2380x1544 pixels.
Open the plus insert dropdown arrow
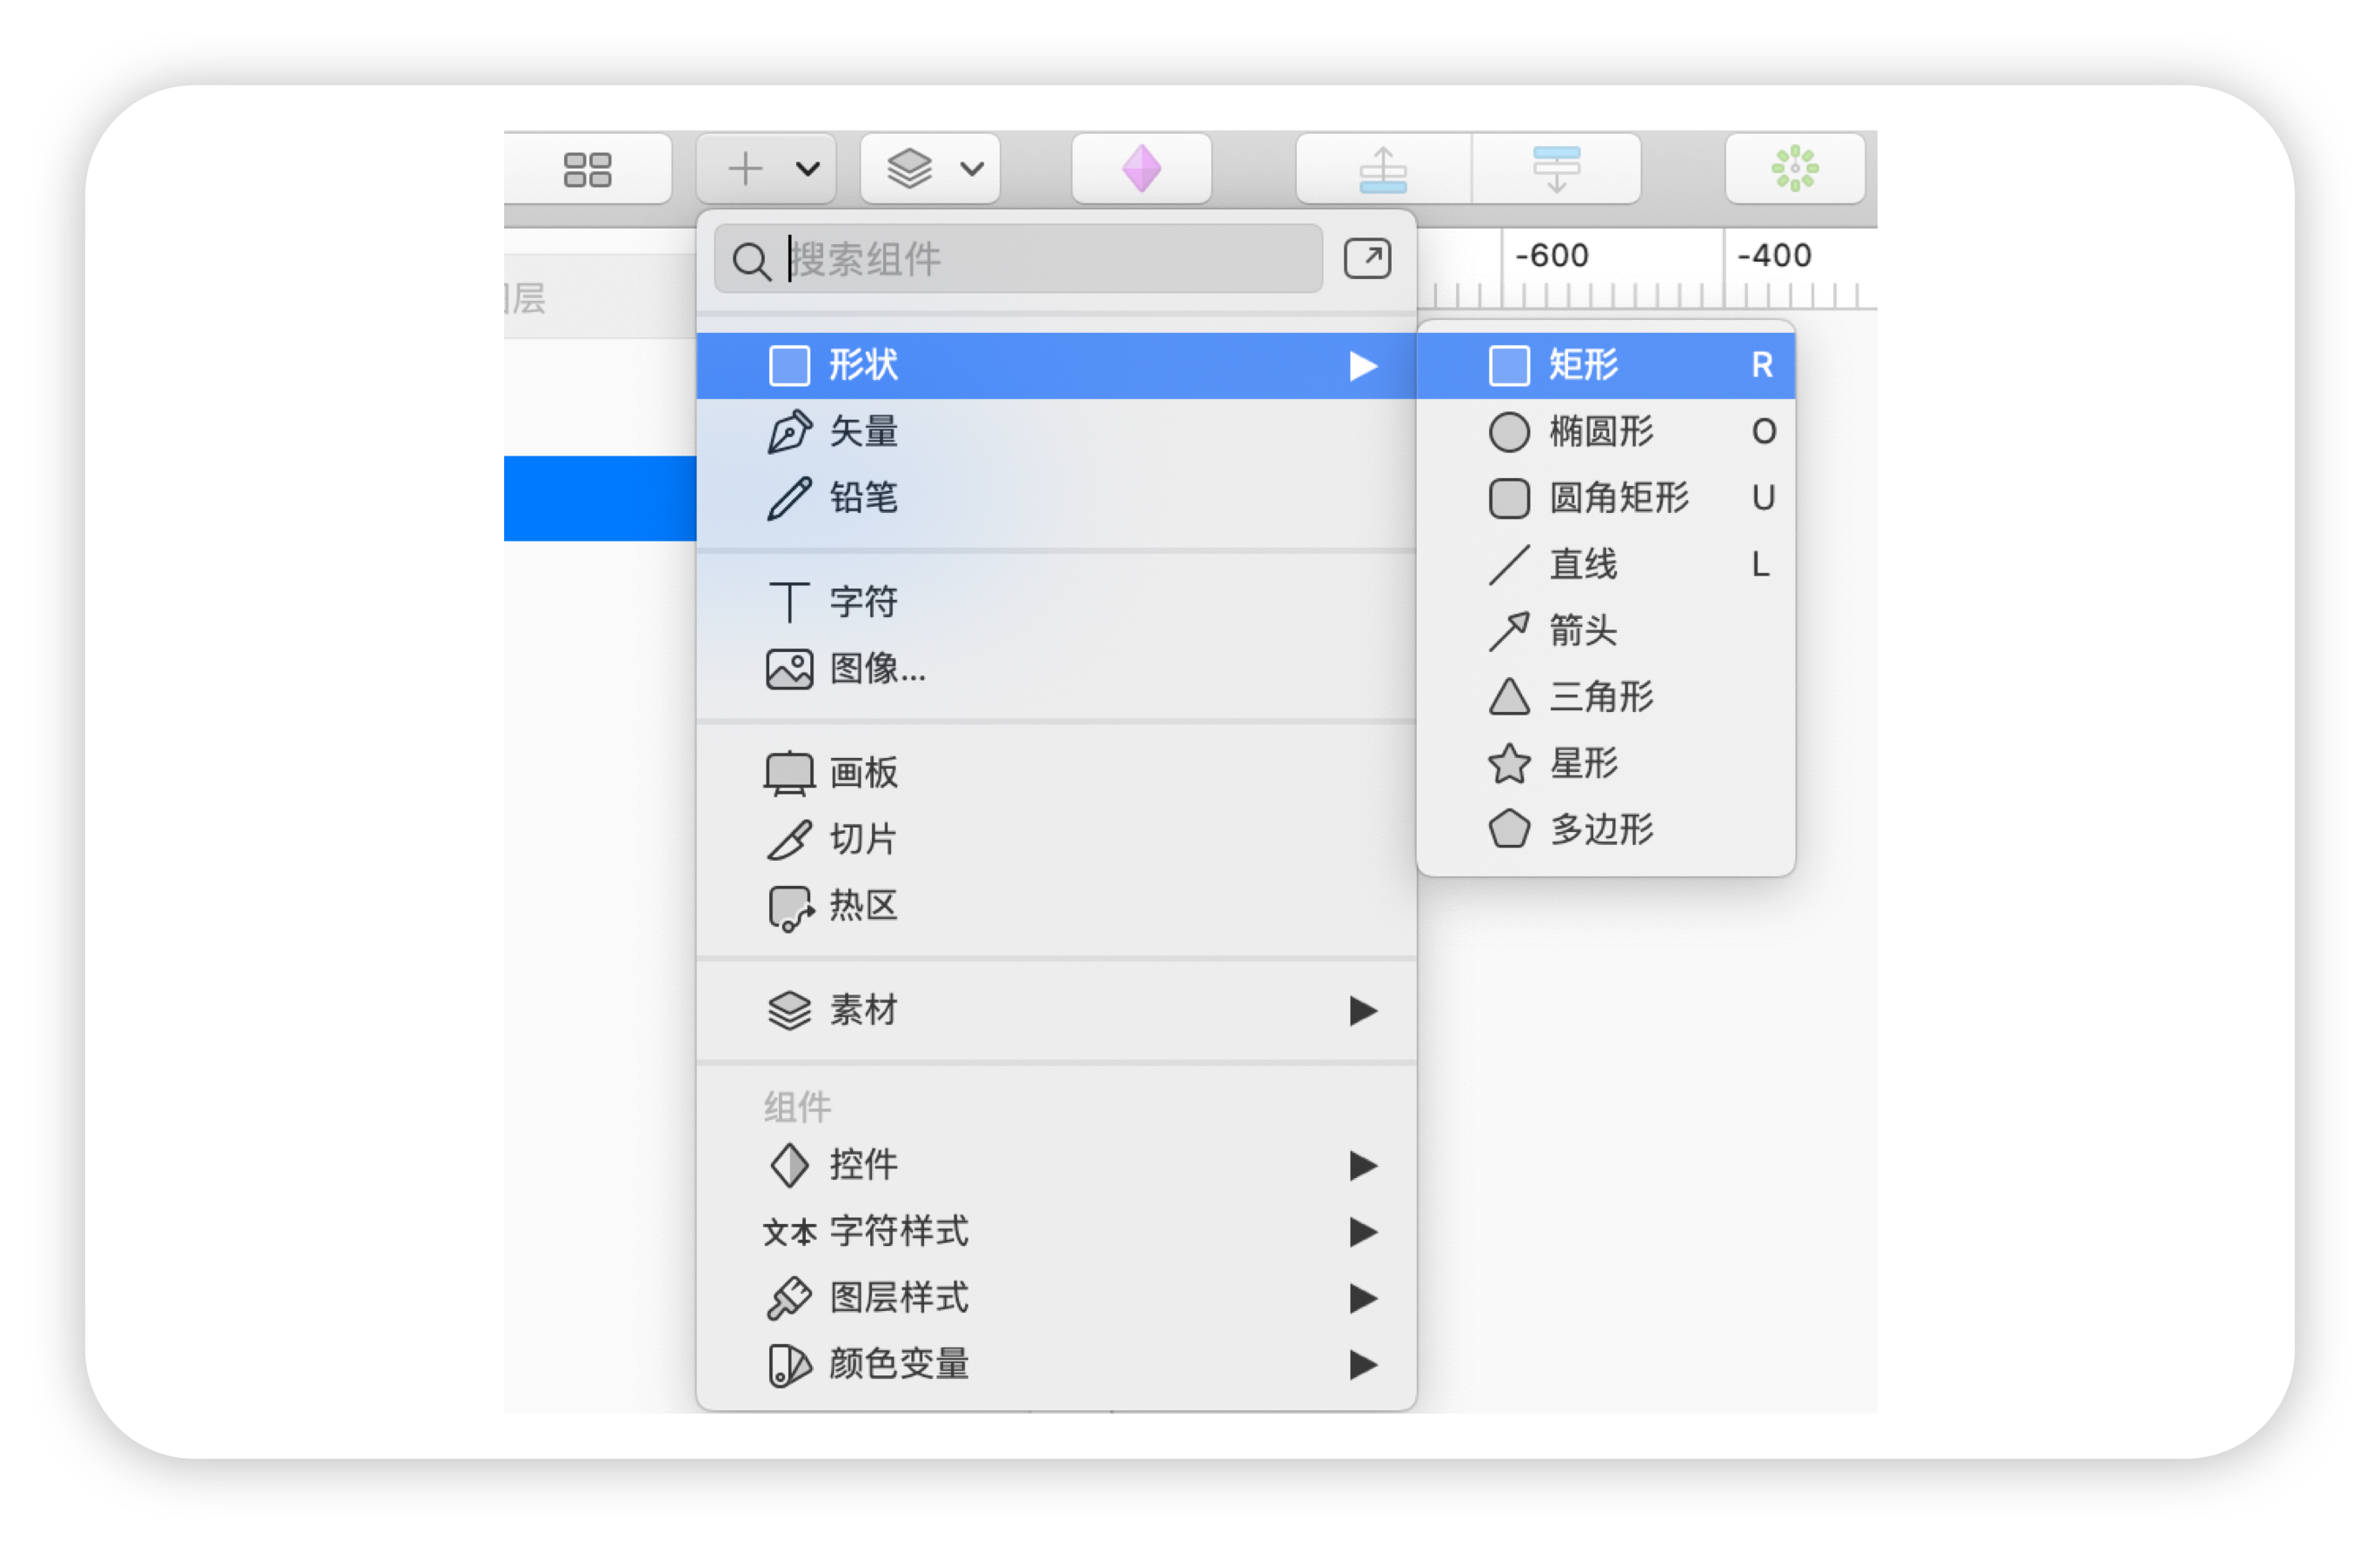coord(808,169)
